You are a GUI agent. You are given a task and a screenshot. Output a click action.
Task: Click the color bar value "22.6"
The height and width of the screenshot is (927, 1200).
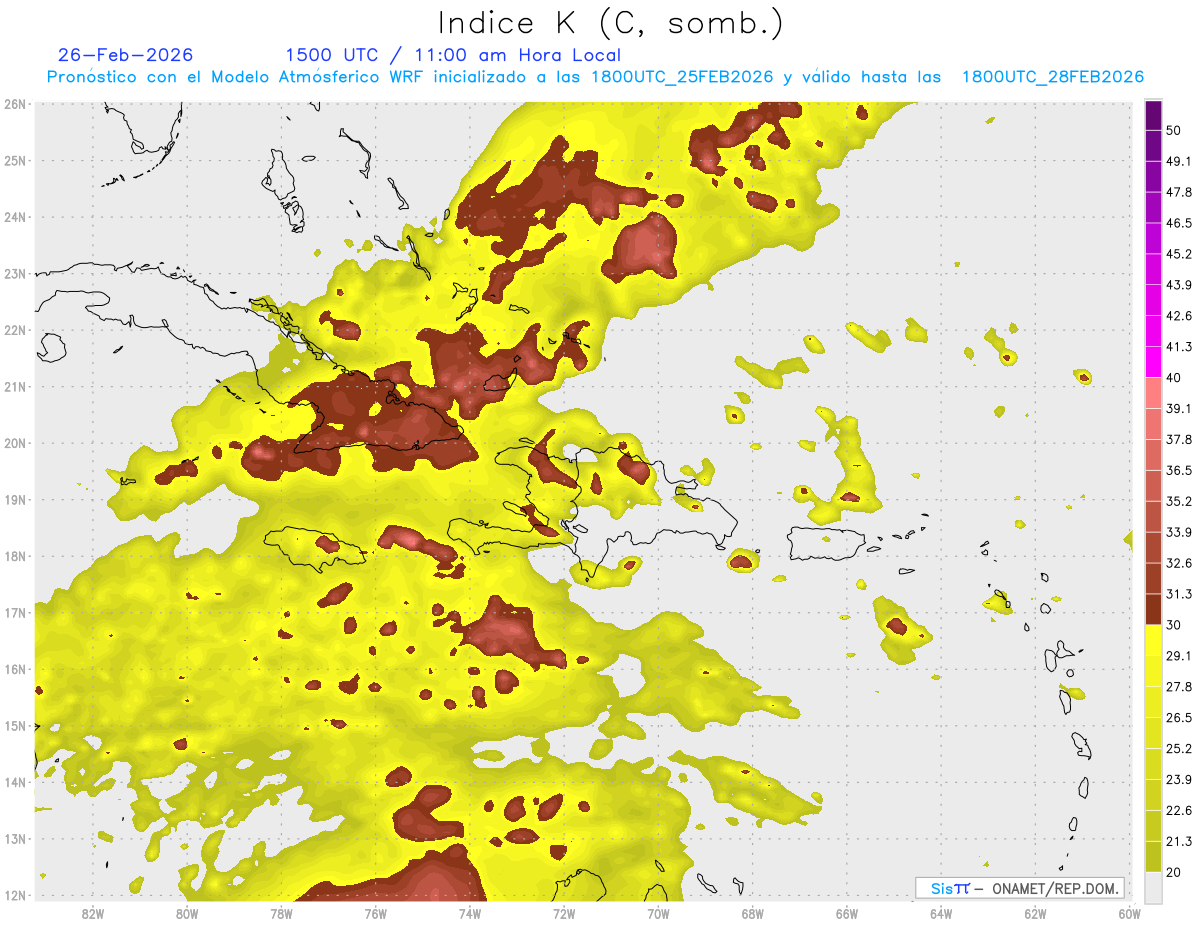pyautogui.click(x=1179, y=811)
